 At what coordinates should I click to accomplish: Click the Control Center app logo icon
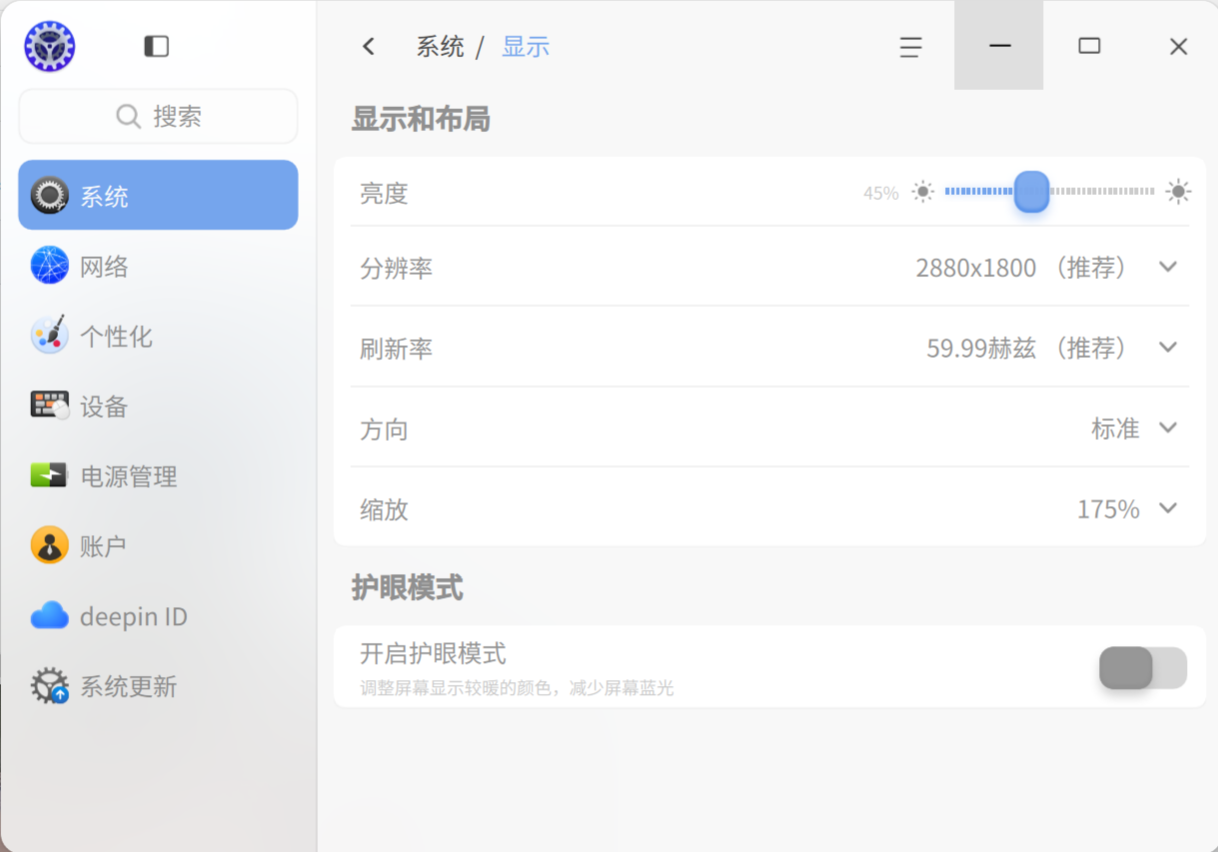[50, 46]
